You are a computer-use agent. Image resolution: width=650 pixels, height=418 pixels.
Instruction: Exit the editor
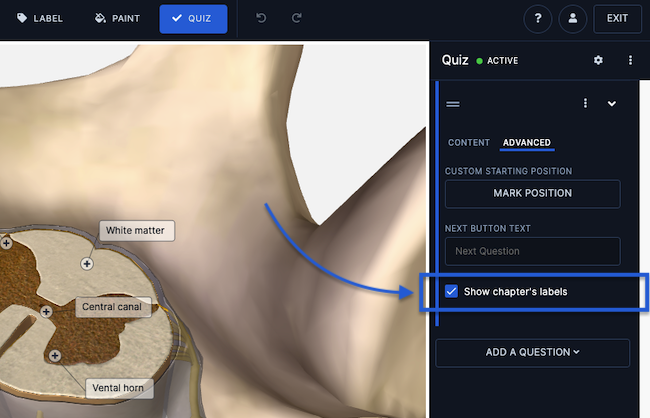pyautogui.click(x=617, y=19)
